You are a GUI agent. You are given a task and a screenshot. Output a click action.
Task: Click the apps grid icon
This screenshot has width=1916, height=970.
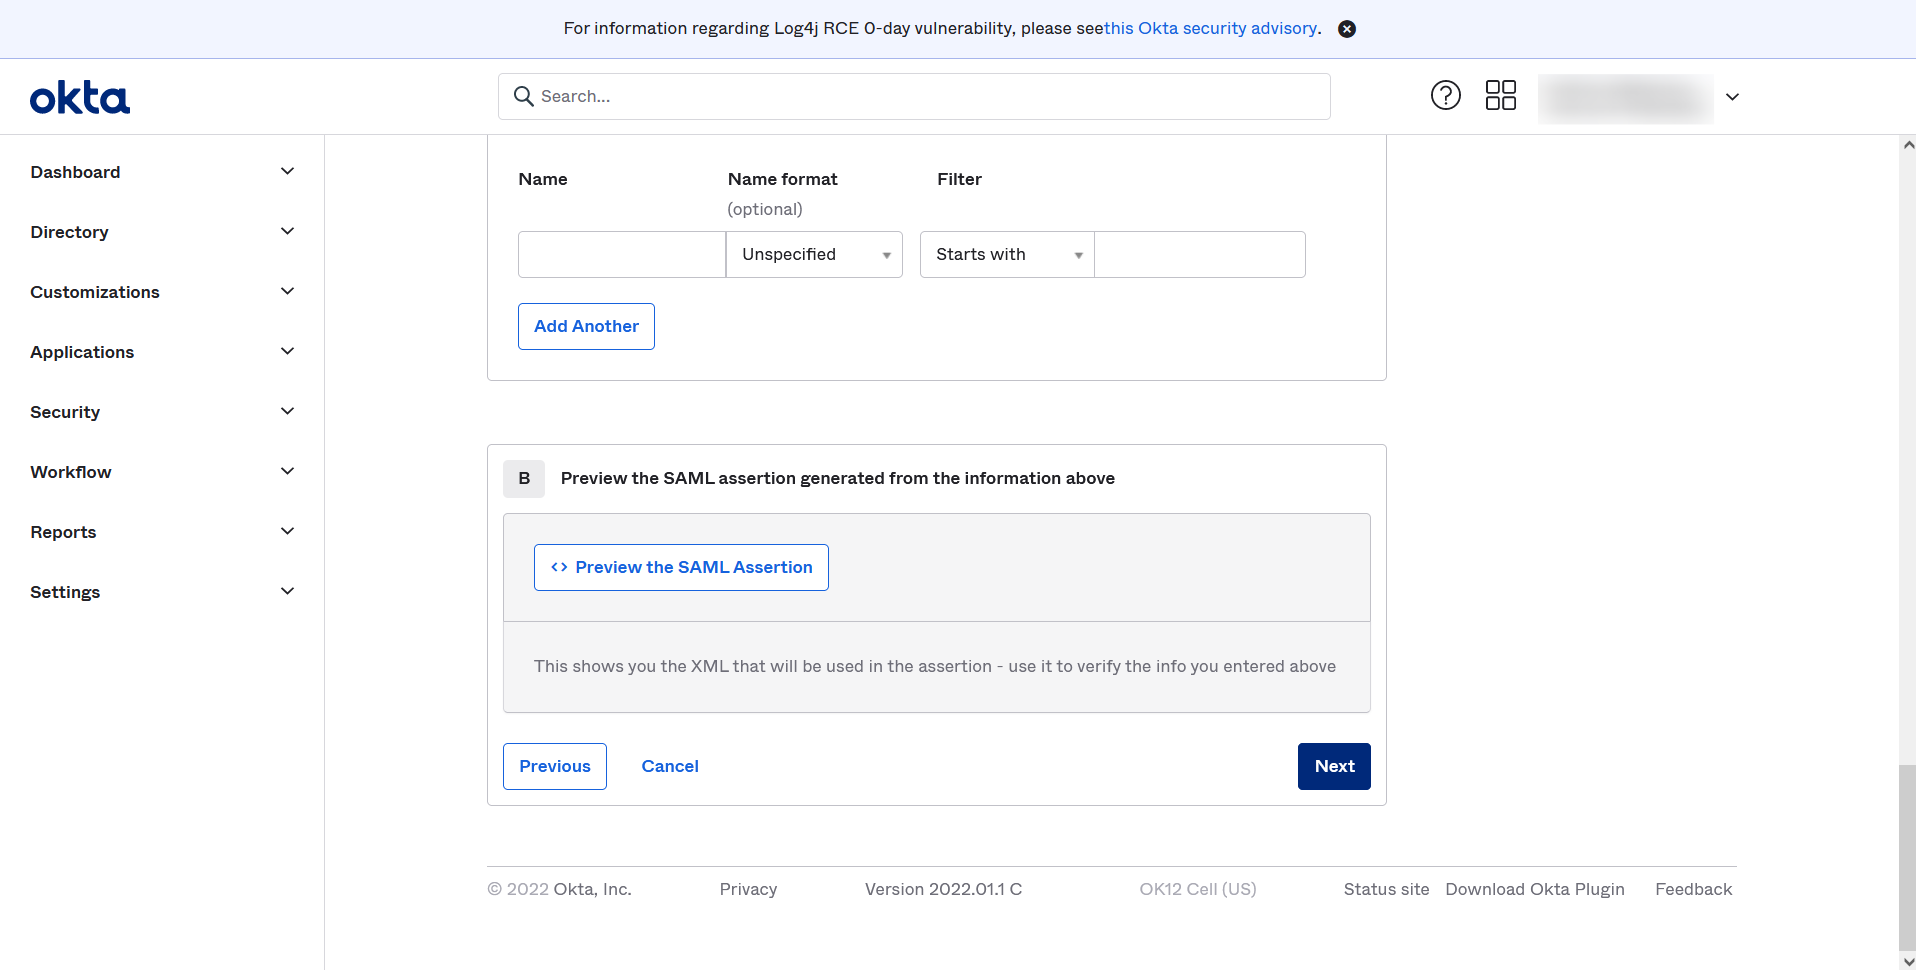(x=1501, y=95)
